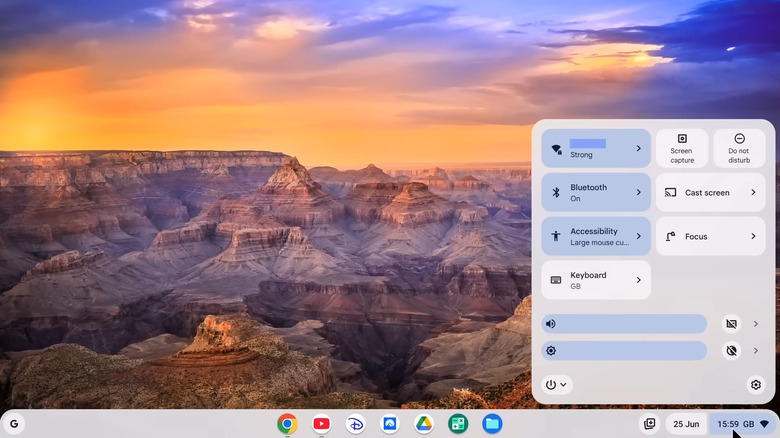Click the 15:59 status area clock

coord(727,424)
